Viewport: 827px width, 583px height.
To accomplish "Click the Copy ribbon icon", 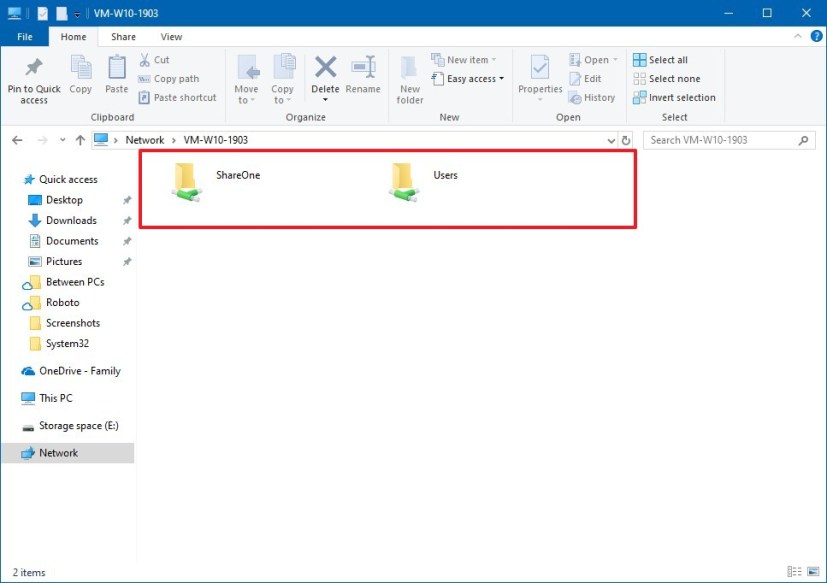I will point(81,68).
